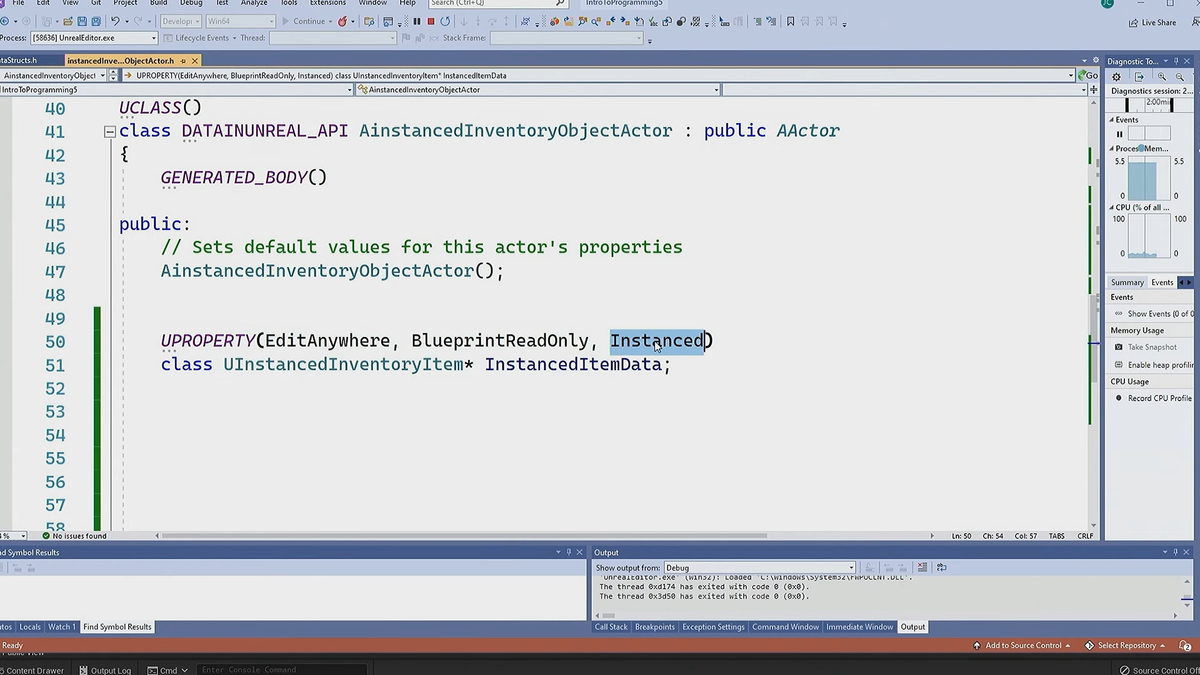This screenshot has width=1200, height=675.
Task: Pause debugging with the Break All icon
Action: tap(417, 21)
